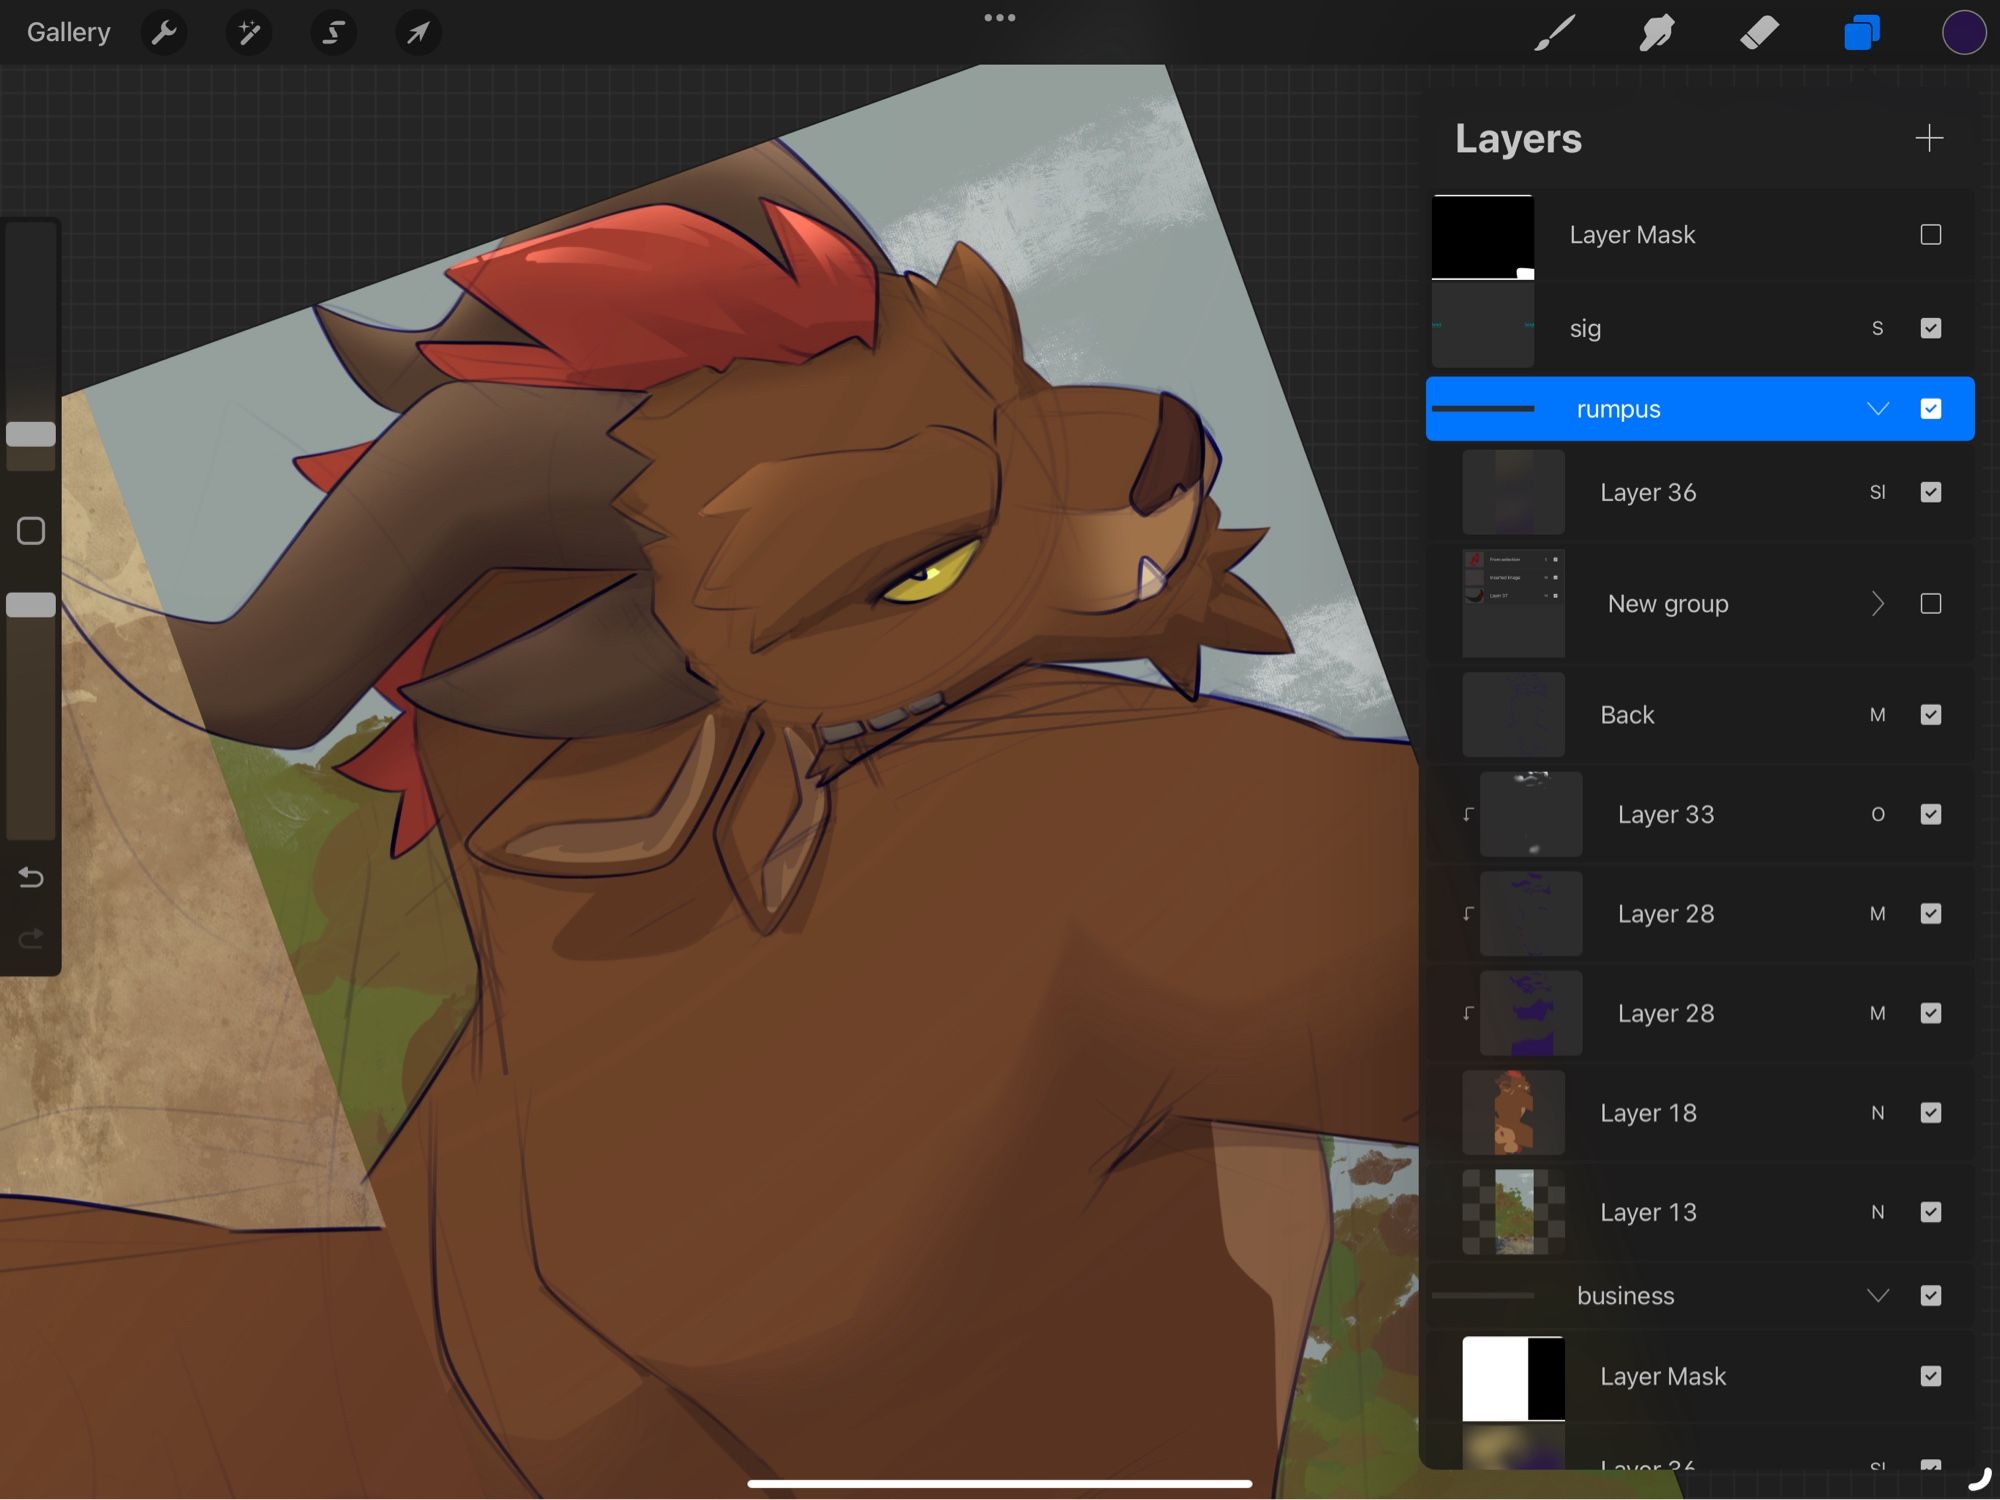Enable the top Layer Mask visibility

pos(1931,235)
